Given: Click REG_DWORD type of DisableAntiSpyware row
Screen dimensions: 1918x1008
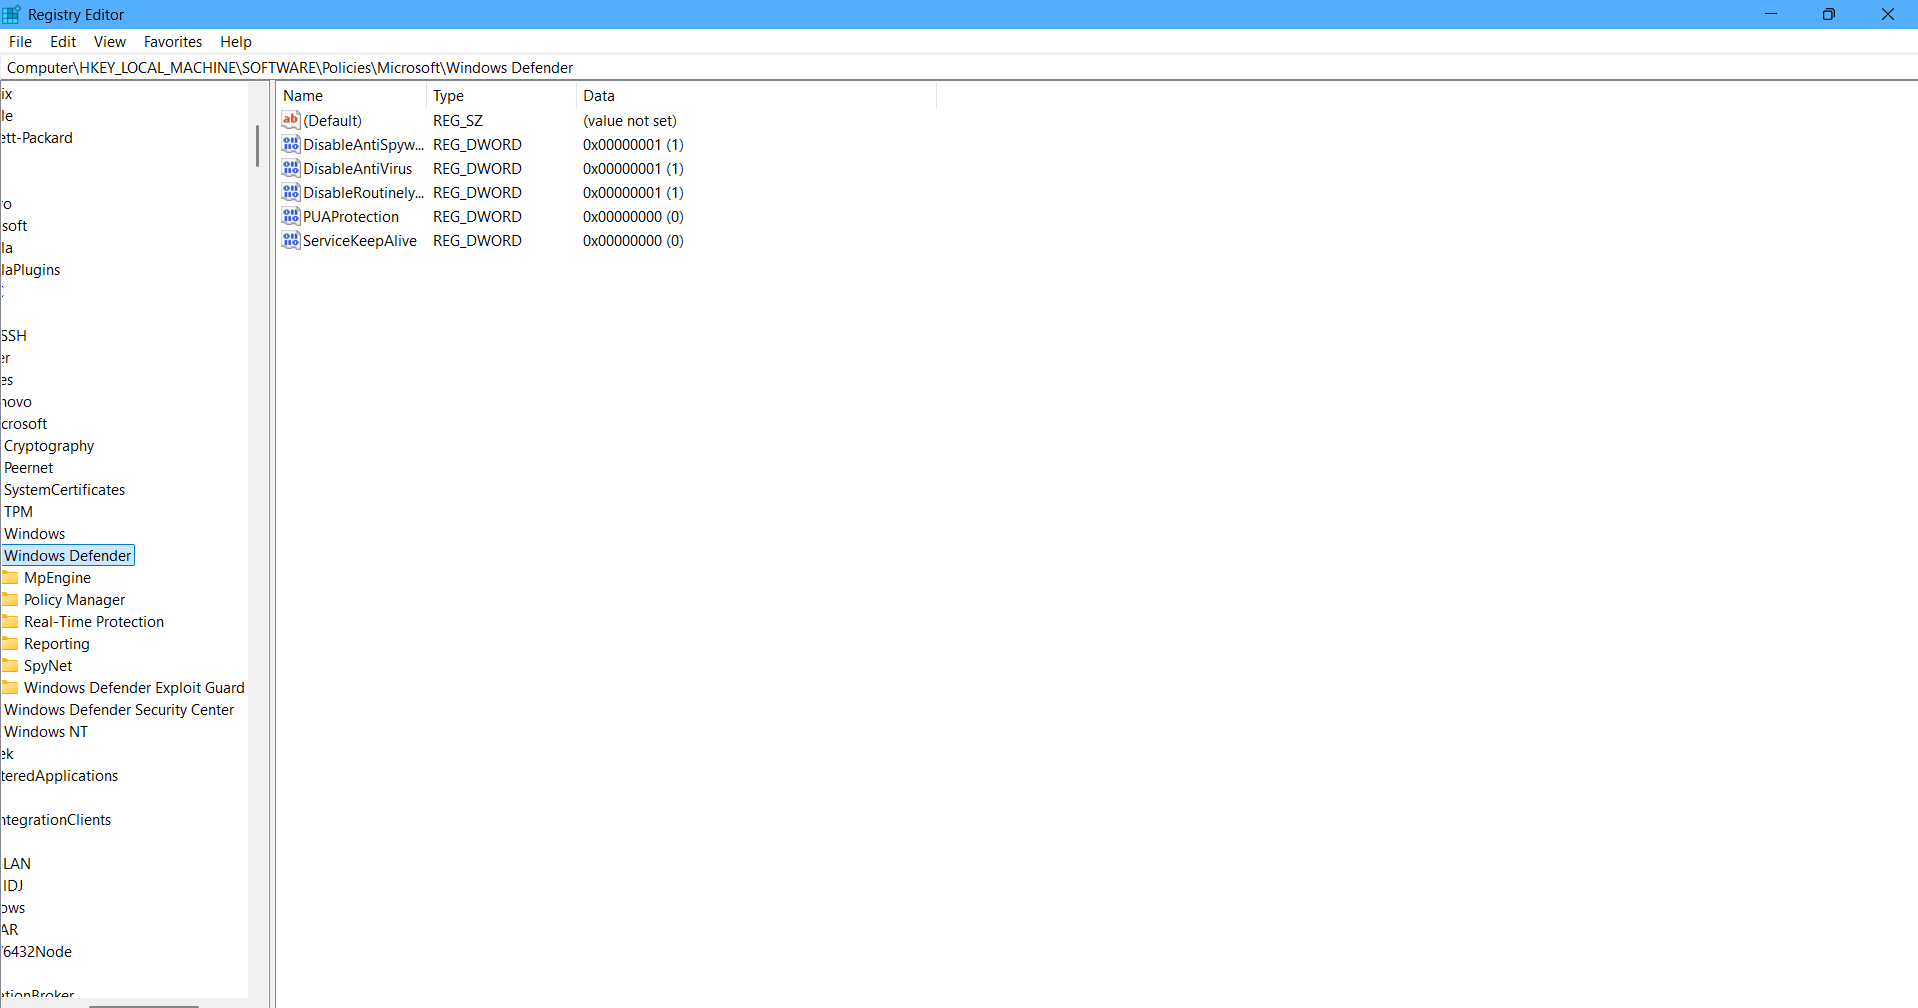Looking at the screenshot, I should [x=477, y=145].
